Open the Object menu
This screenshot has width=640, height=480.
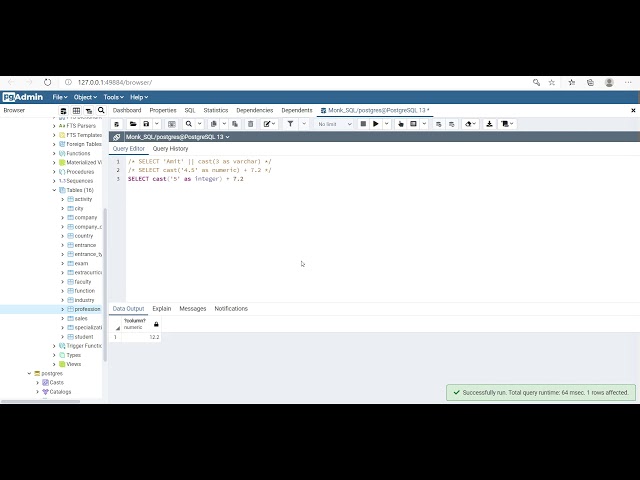85,97
